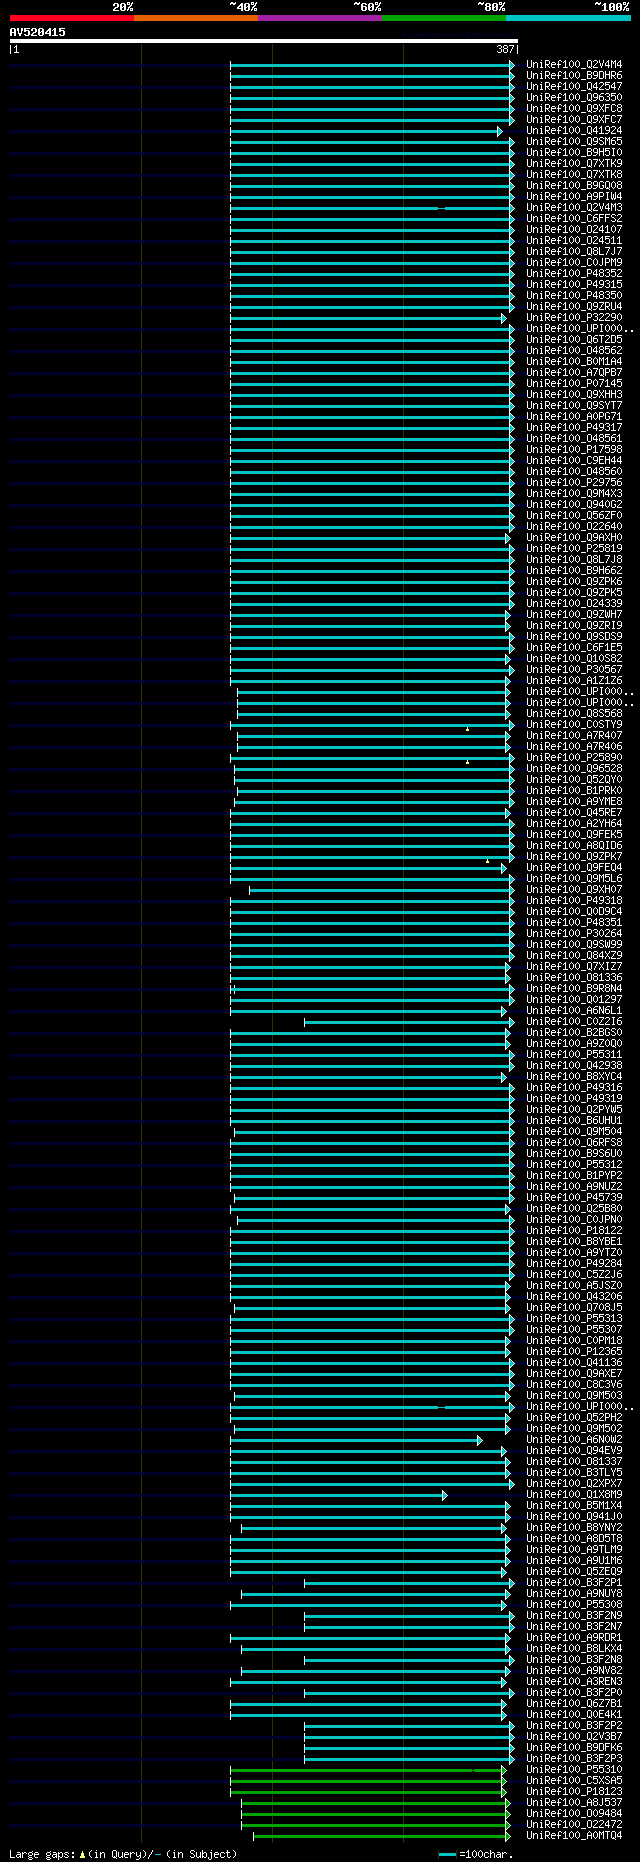The image size is (640, 1862).
Task: Select label UniRef100_Q56ZF0
Action: point(574,515)
